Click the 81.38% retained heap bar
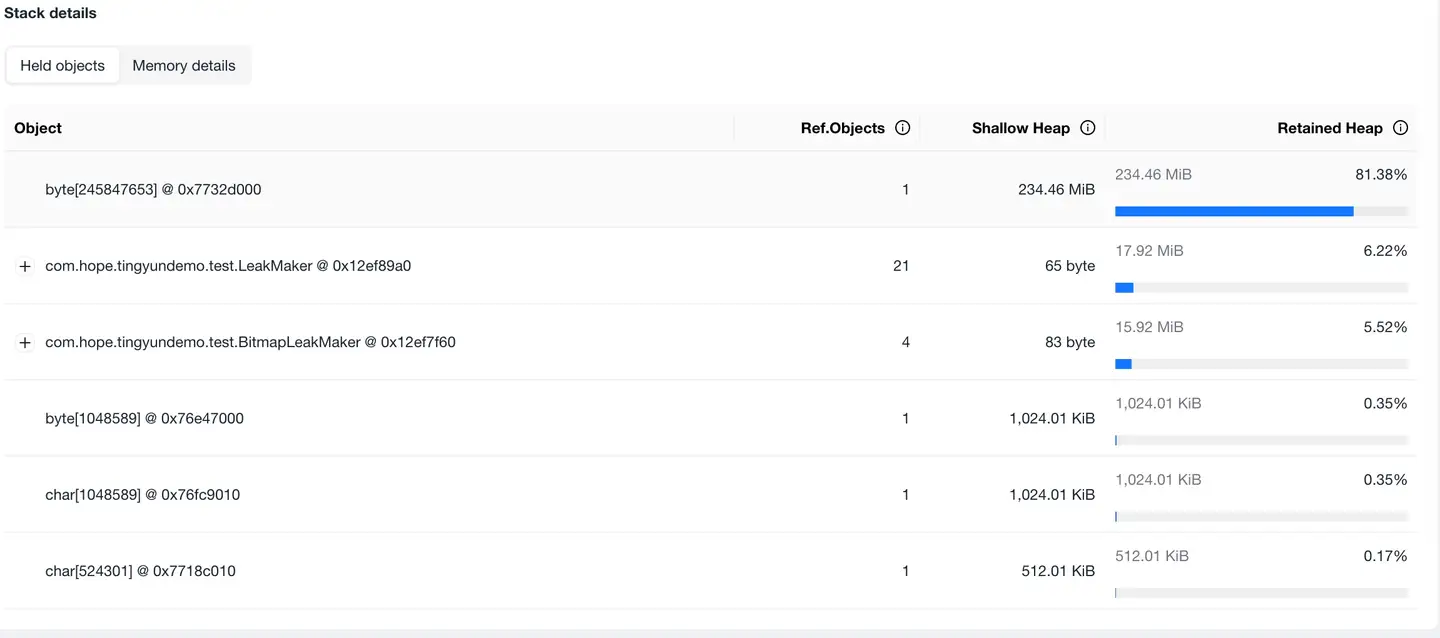 [1260, 211]
